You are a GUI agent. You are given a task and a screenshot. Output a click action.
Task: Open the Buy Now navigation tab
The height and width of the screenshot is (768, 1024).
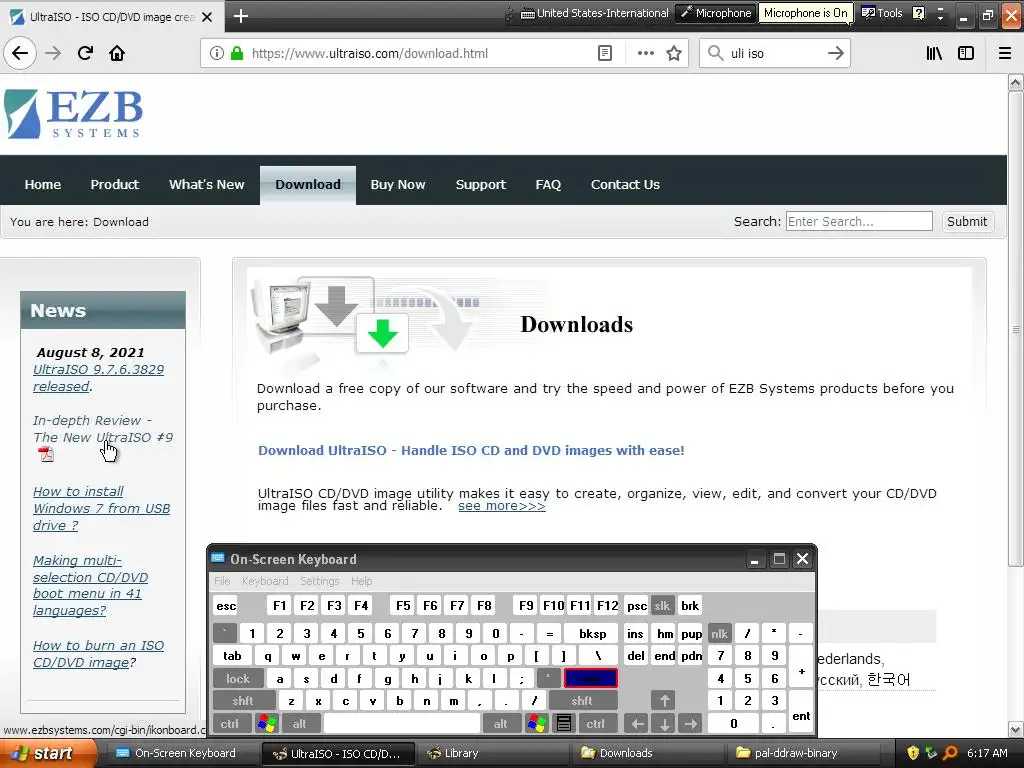coord(398,185)
